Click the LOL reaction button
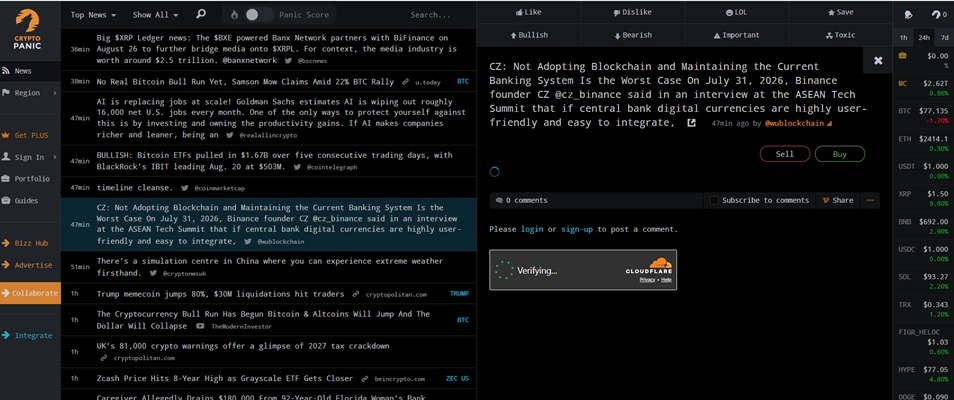This screenshot has width=954, height=400. (x=736, y=12)
